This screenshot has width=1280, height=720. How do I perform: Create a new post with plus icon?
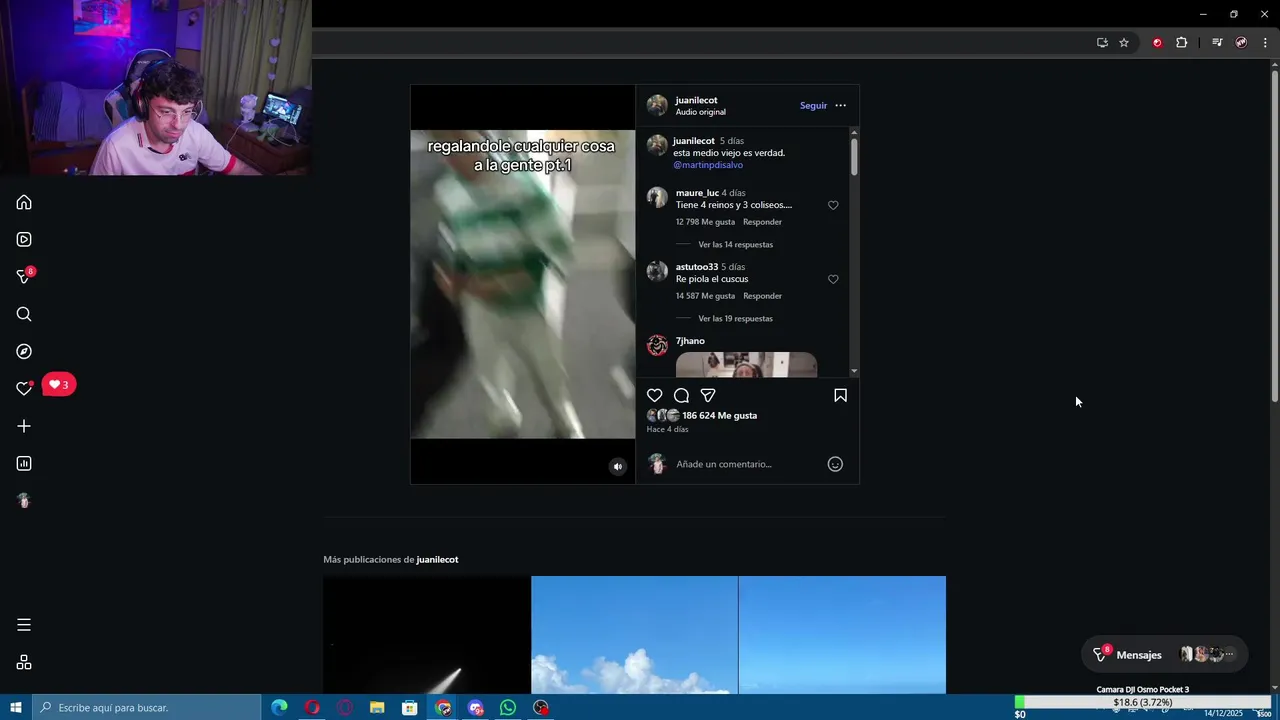pyautogui.click(x=24, y=426)
